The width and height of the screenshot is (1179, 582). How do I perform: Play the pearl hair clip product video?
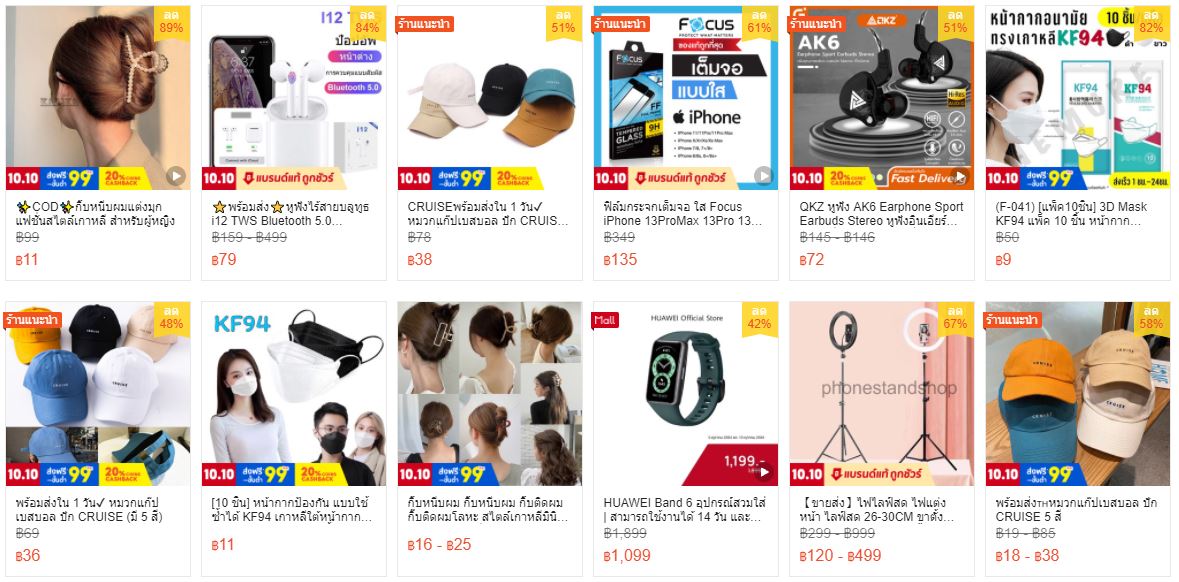pos(175,176)
